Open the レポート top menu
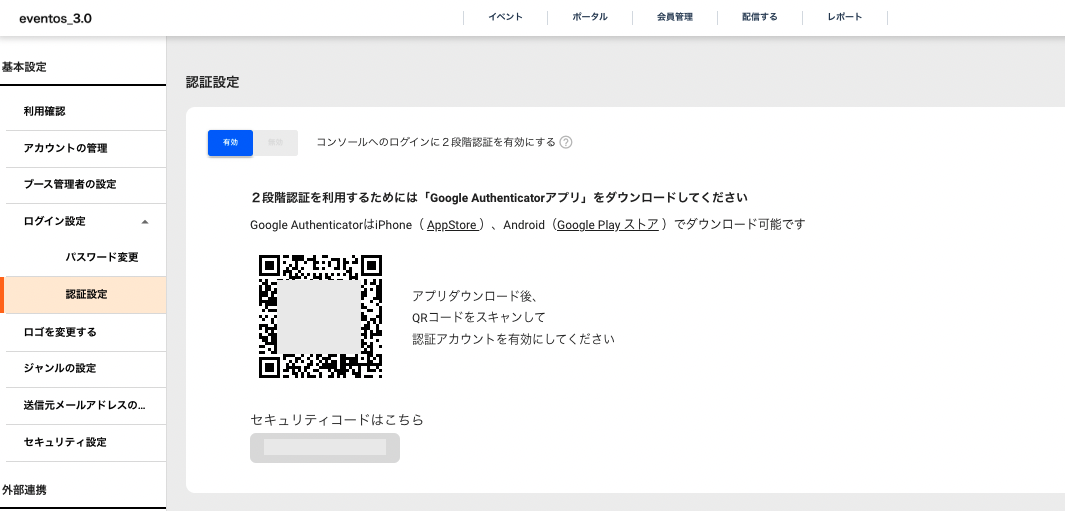The height and width of the screenshot is (511, 1065). coord(845,17)
